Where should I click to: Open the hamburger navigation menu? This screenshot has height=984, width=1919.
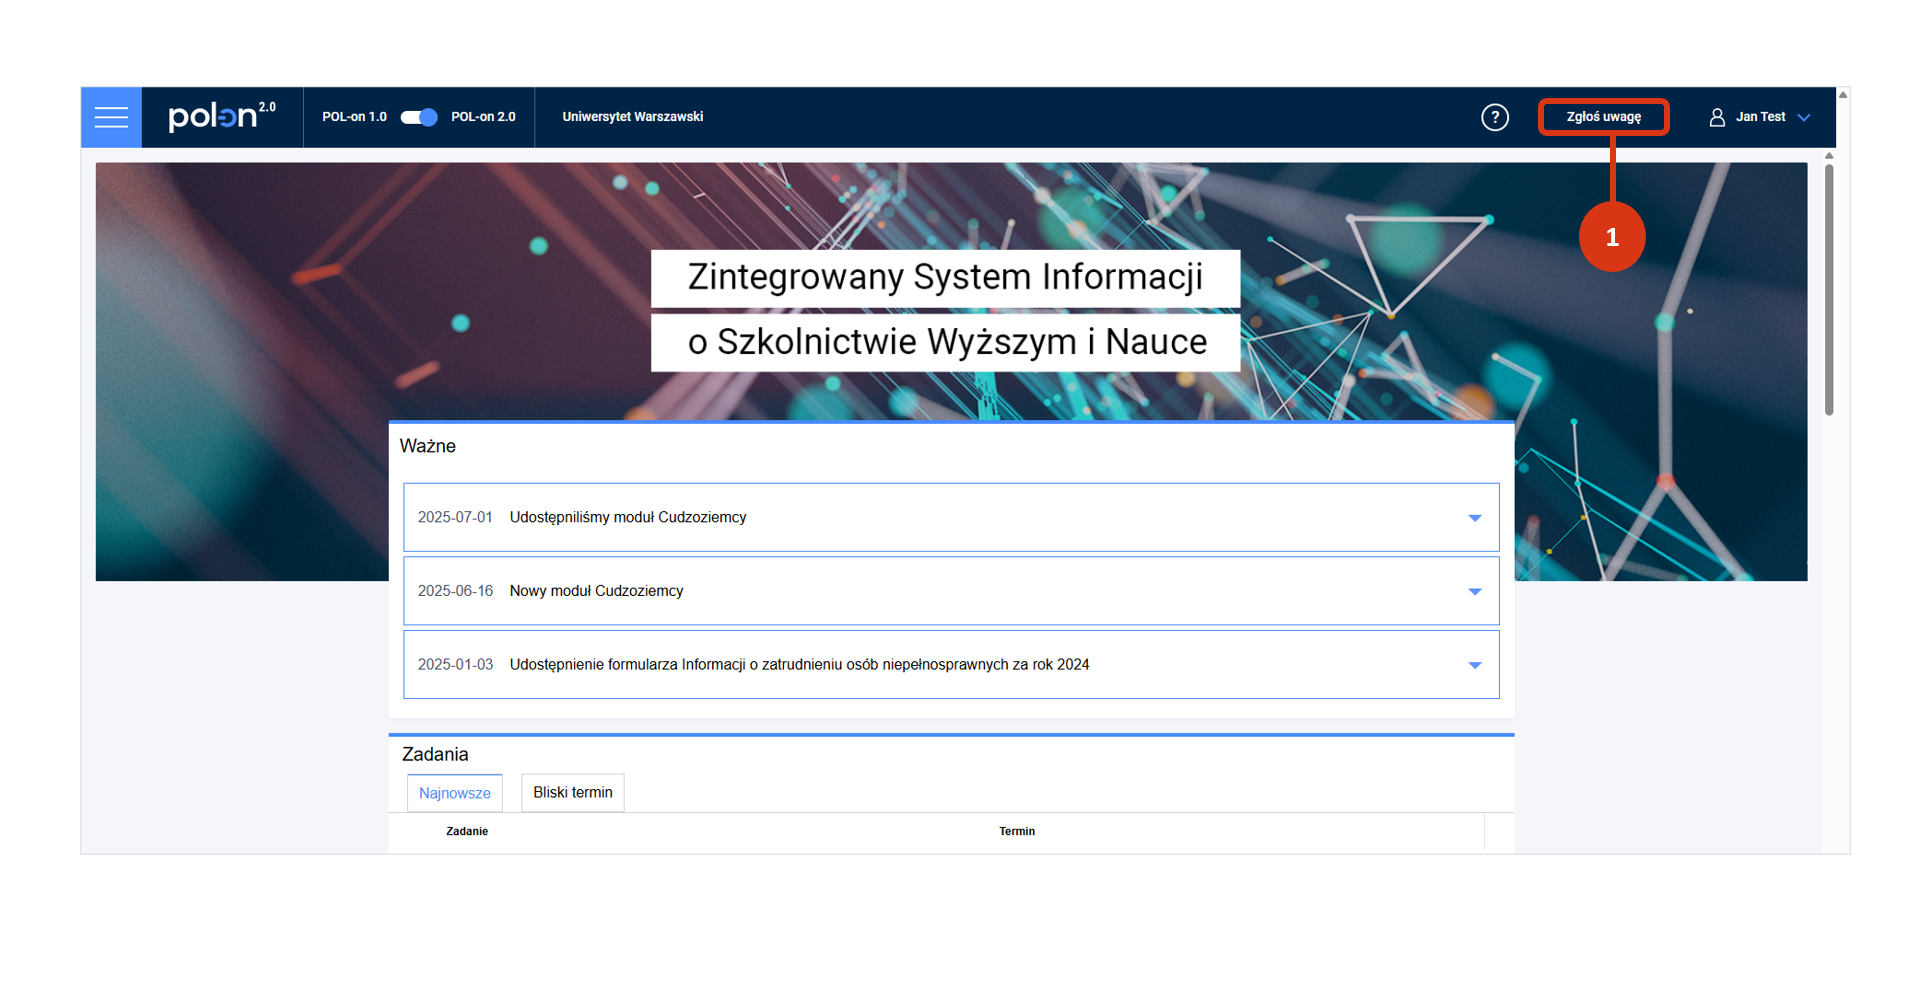pos(111,117)
